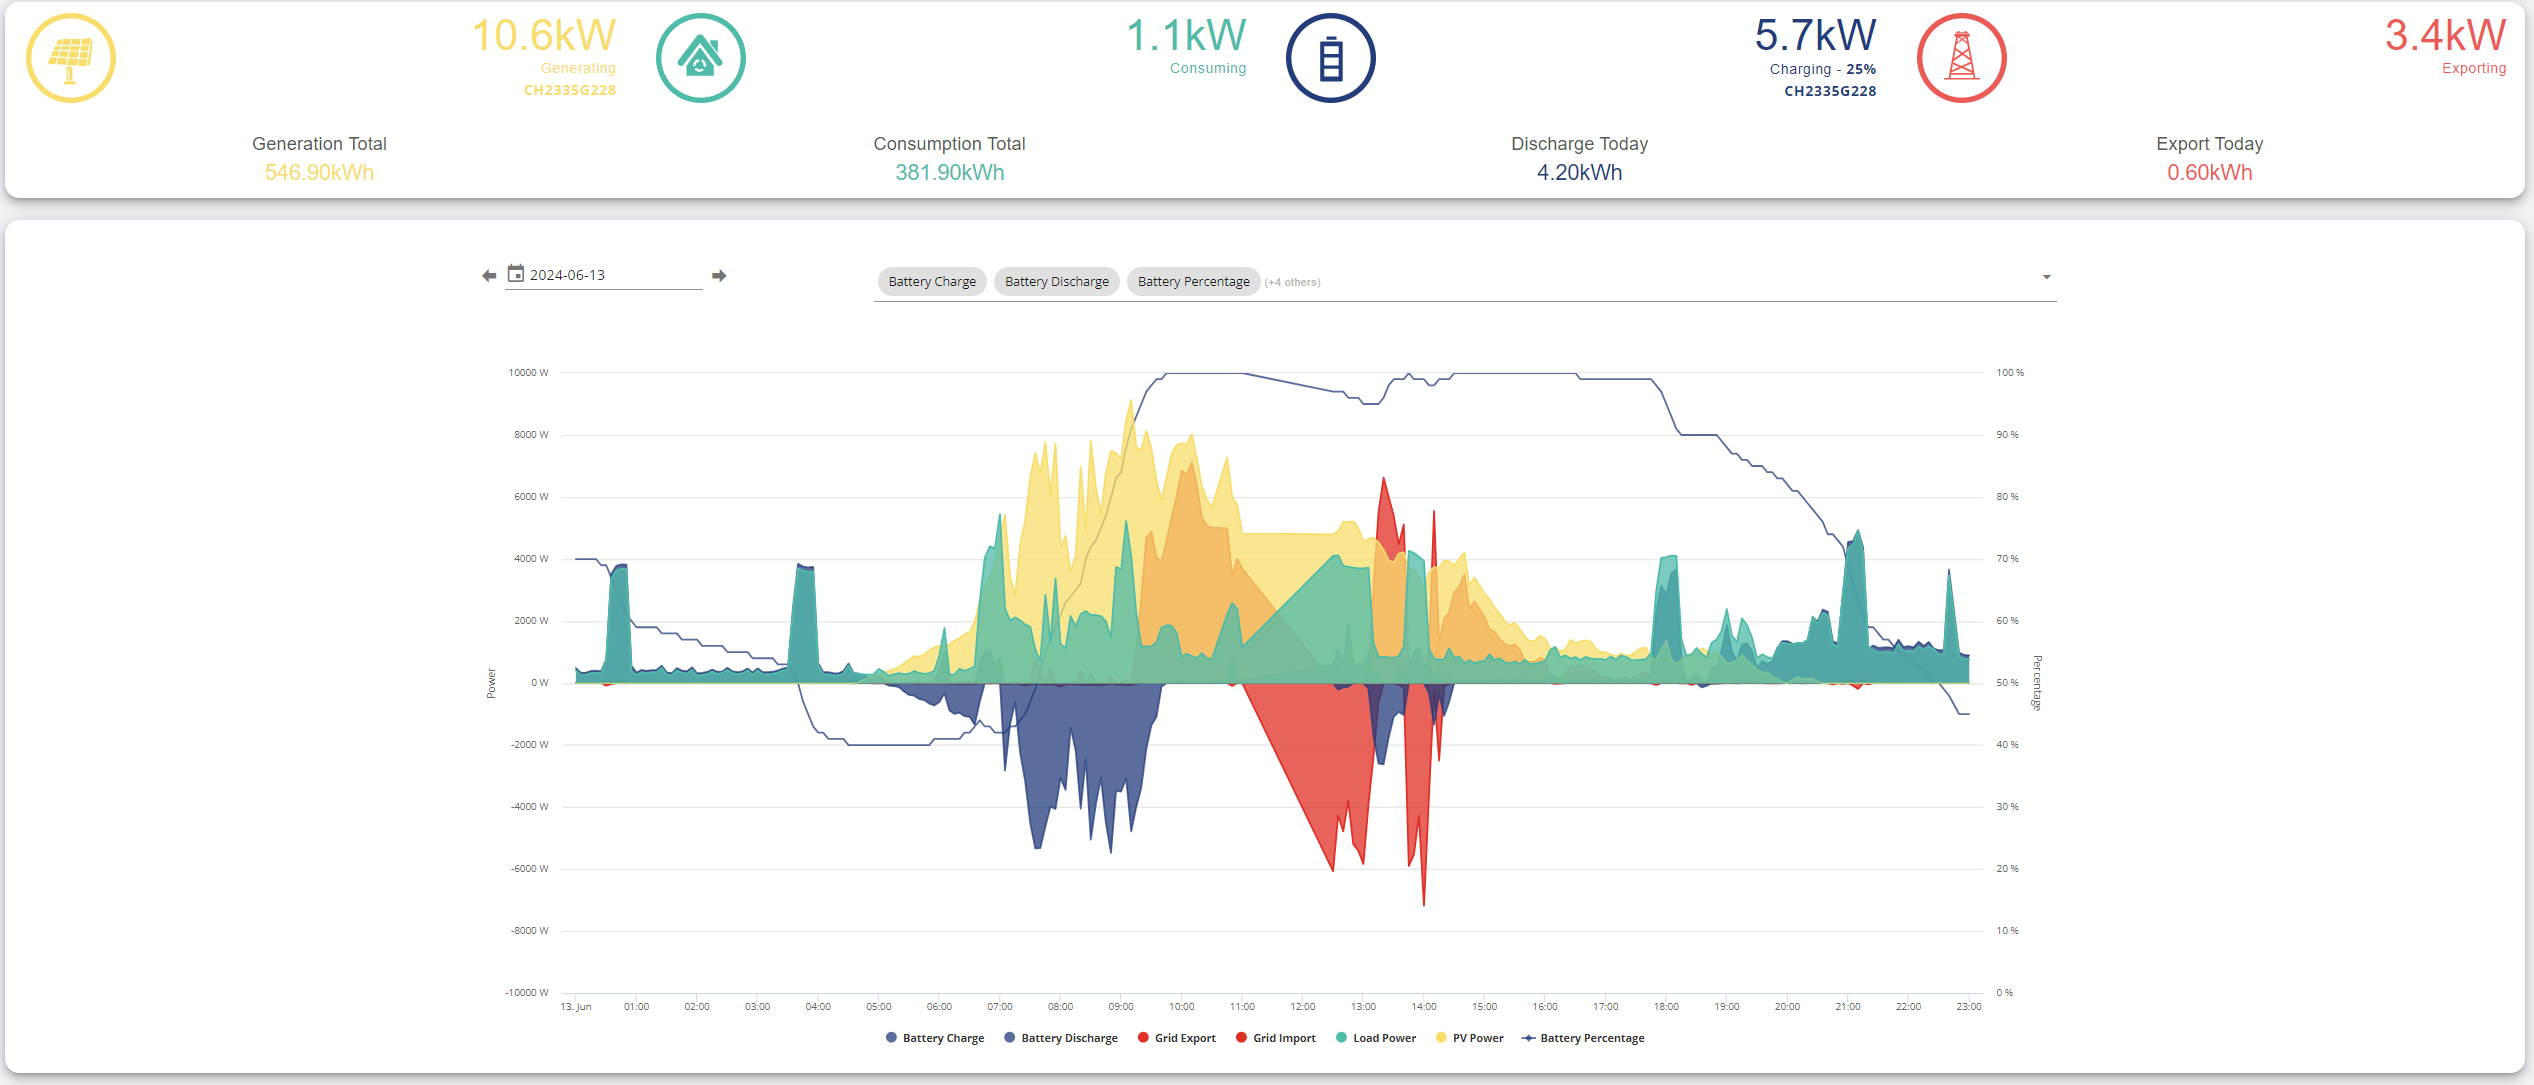The height and width of the screenshot is (1085, 2534).
Task: Click the 1.1kW consuming value
Action: click(x=1186, y=36)
